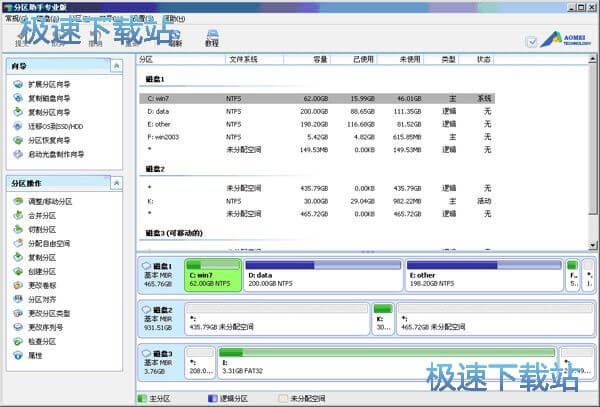Sort by the 未使用 column header
The height and width of the screenshot is (407, 600).
click(401, 59)
